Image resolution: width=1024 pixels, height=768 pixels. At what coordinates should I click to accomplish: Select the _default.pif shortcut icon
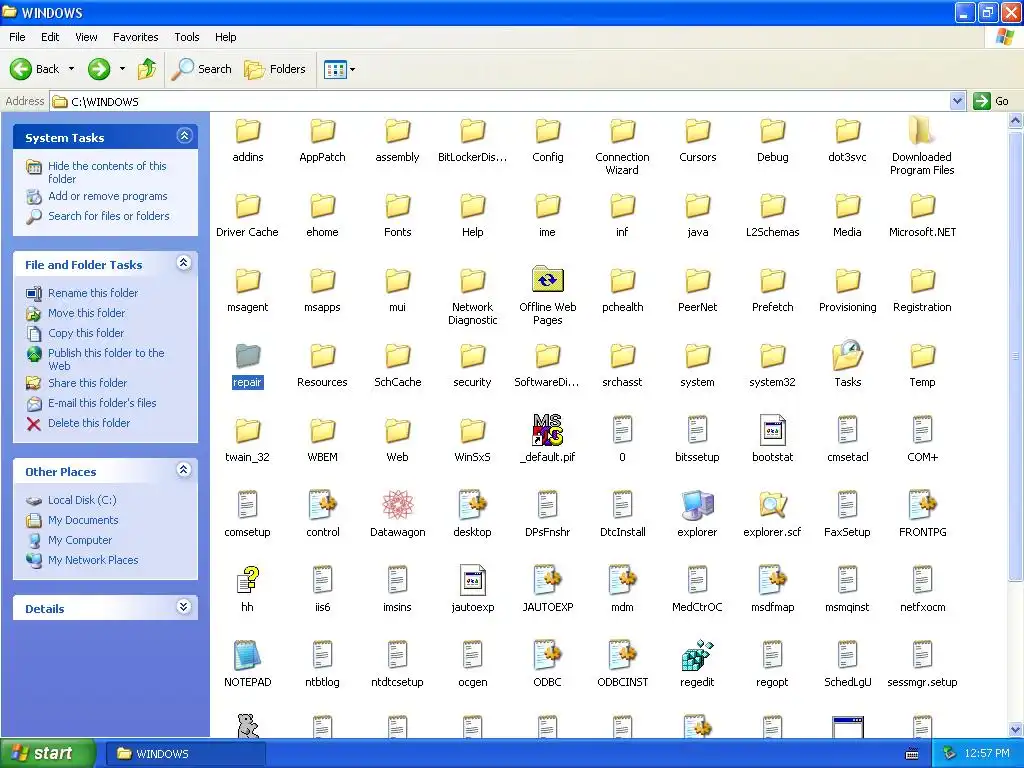coord(547,430)
